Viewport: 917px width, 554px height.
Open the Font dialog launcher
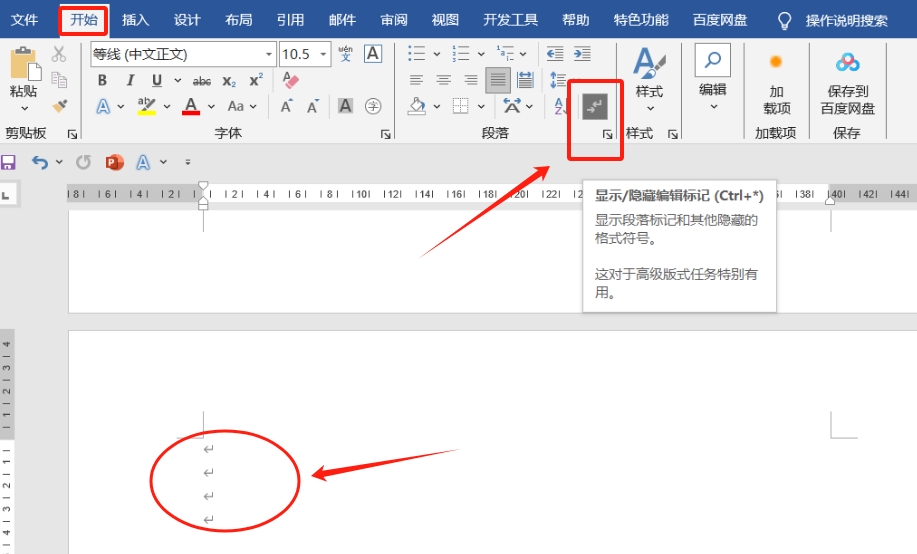coord(385,135)
